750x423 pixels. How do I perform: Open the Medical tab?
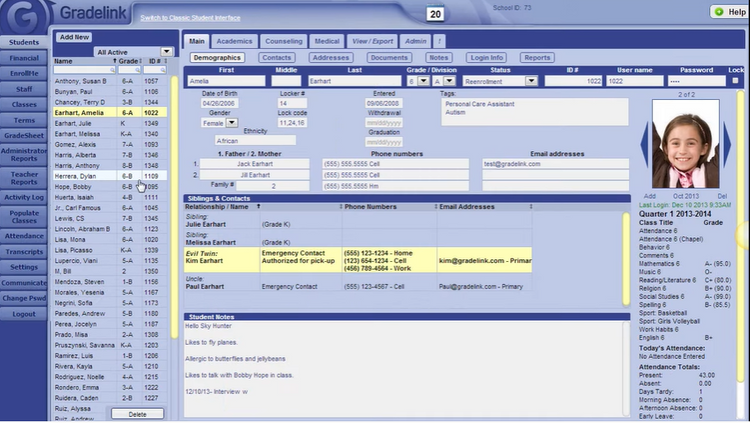(x=326, y=41)
